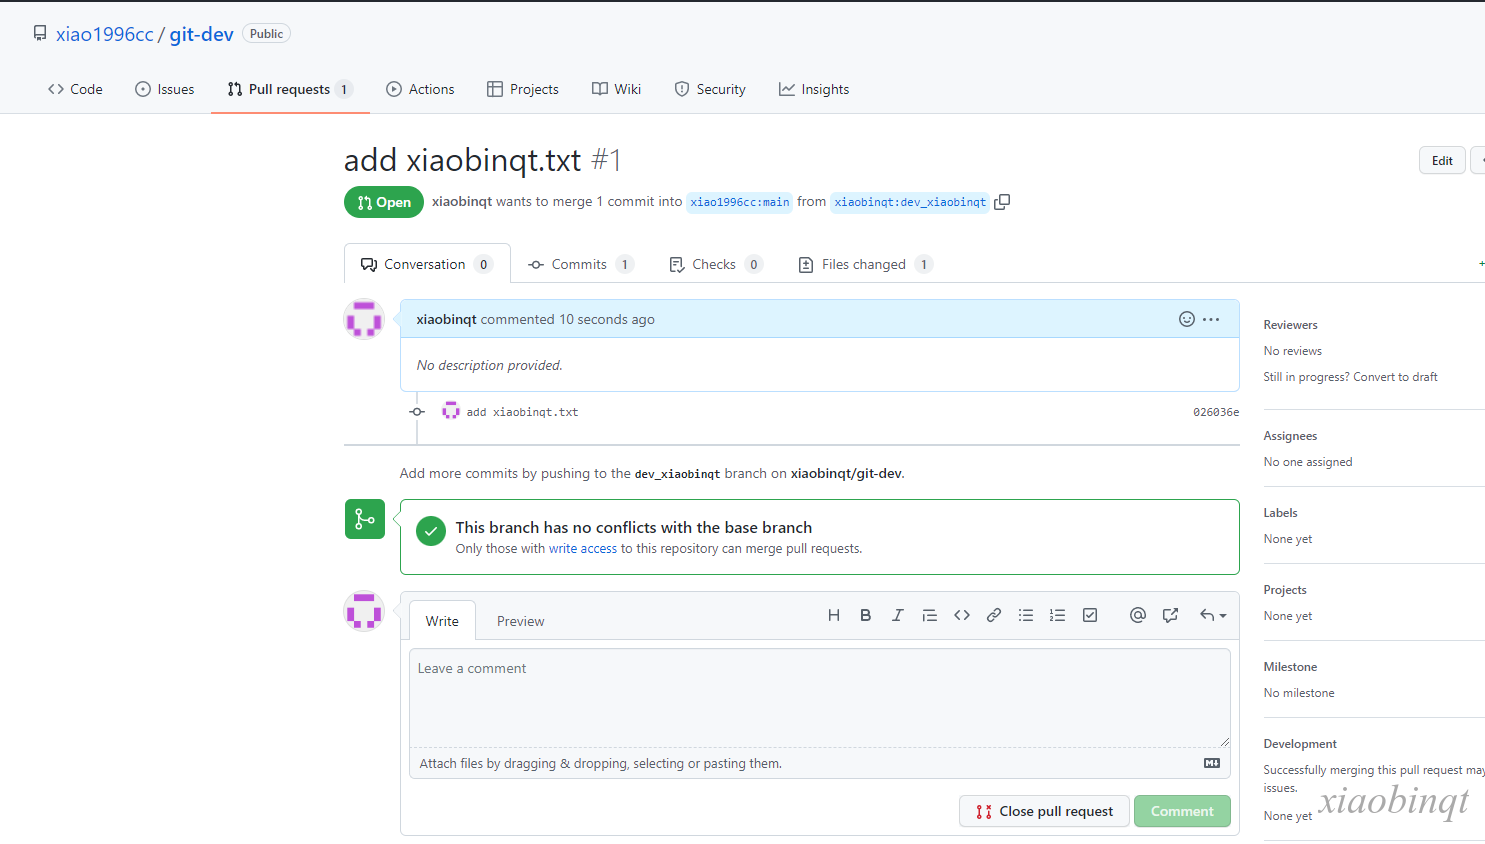Insert task list in comment toolbar
Image resolution: width=1485 pixels, height=844 pixels.
point(1090,615)
